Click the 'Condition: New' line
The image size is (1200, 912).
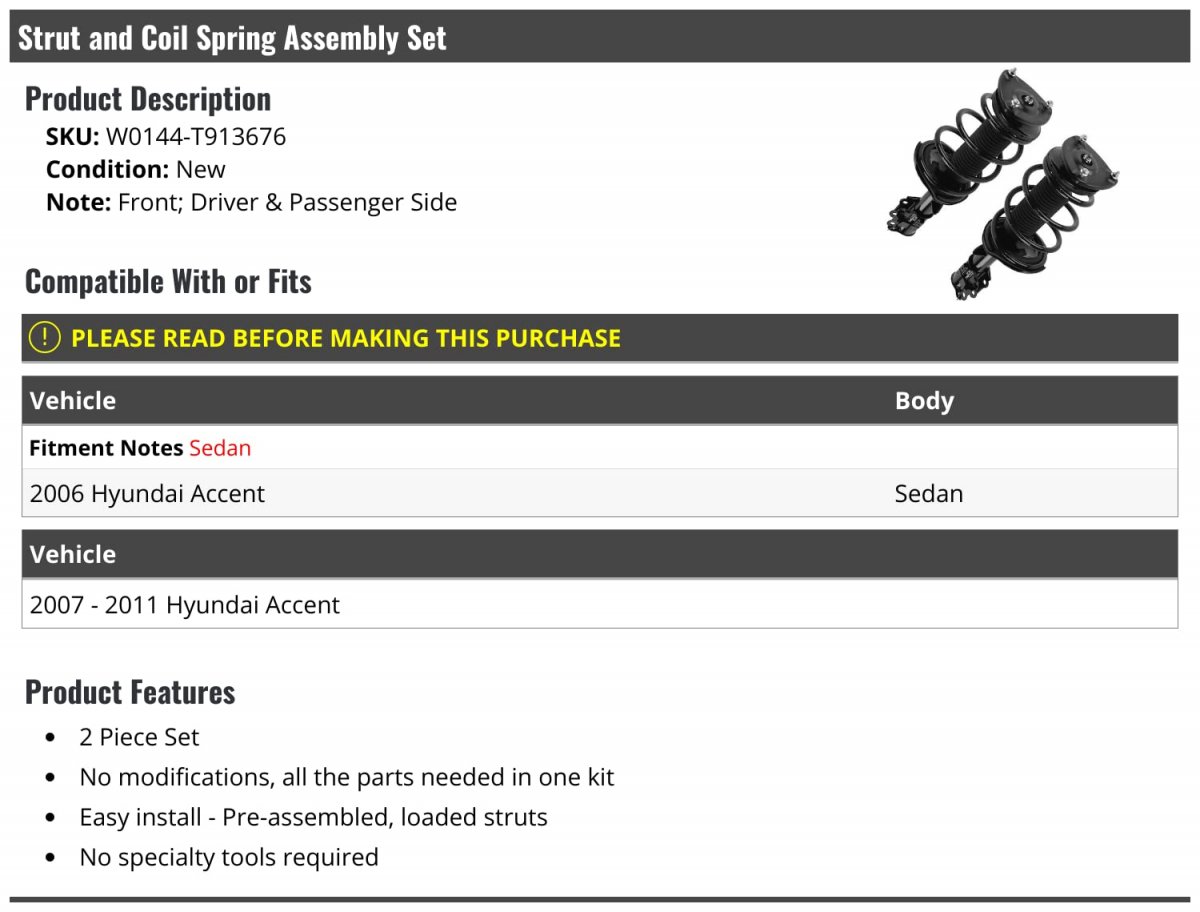pos(136,169)
